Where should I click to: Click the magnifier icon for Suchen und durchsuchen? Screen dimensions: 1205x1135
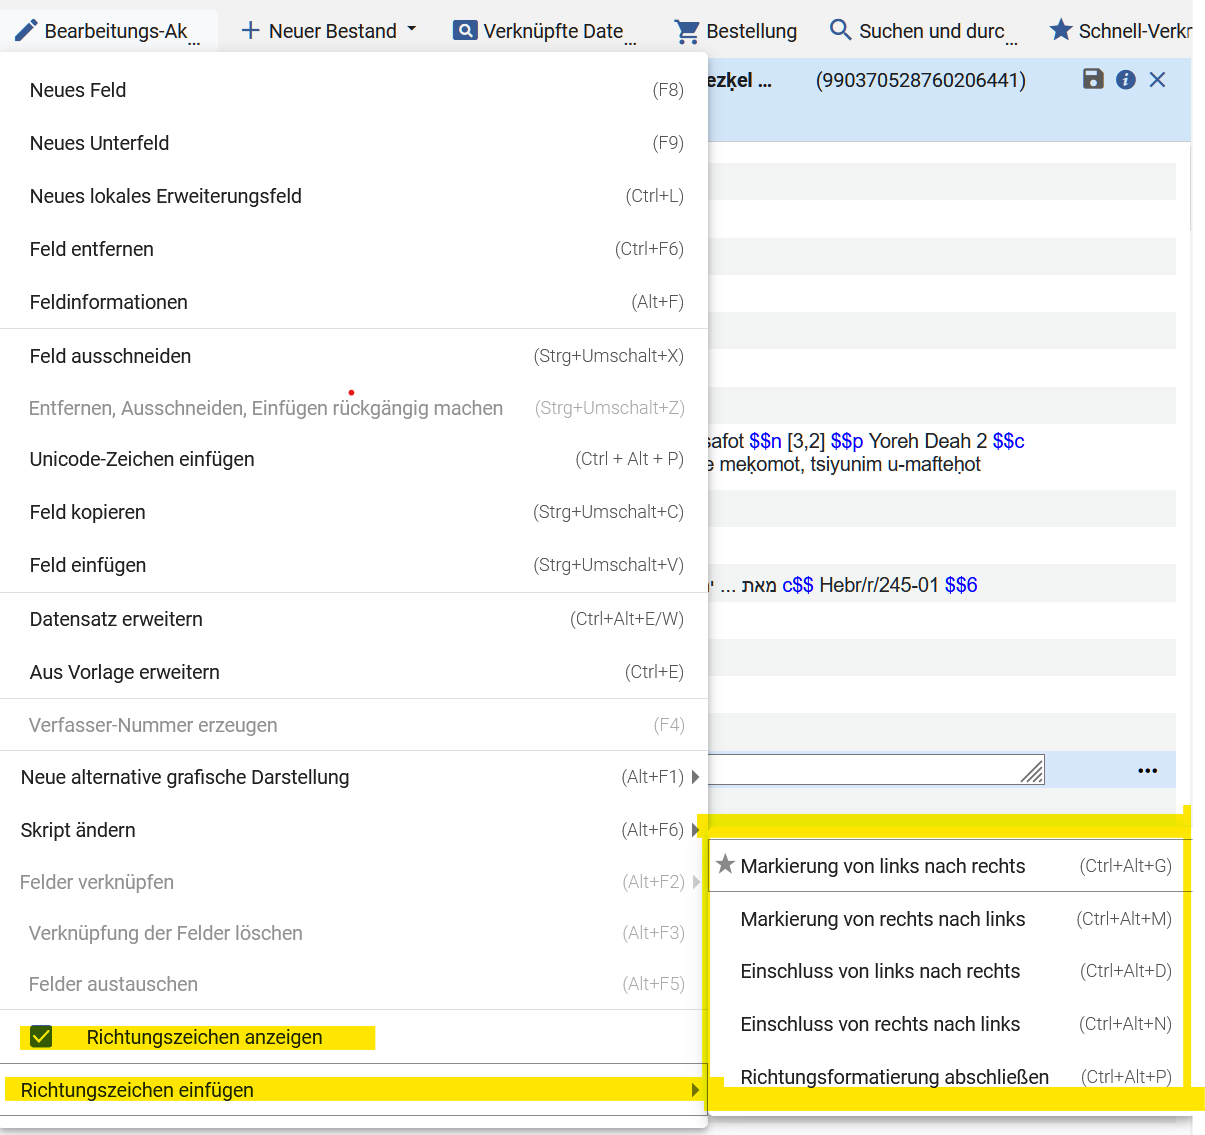coord(840,30)
